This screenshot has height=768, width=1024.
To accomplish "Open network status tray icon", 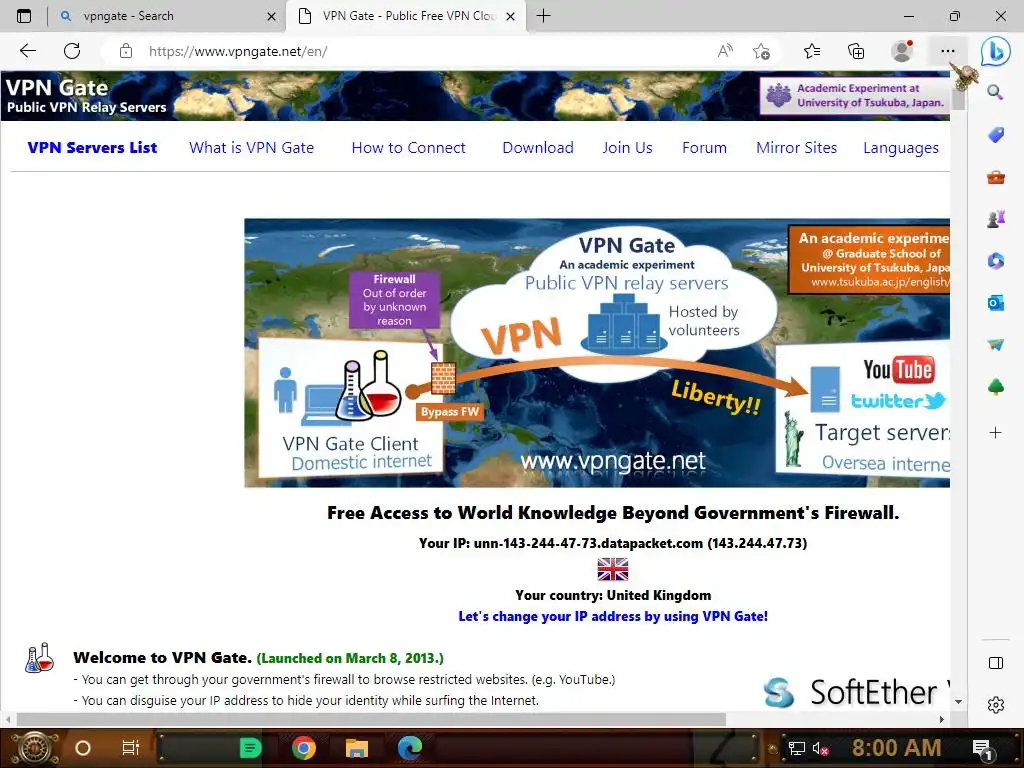I will click(796, 748).
